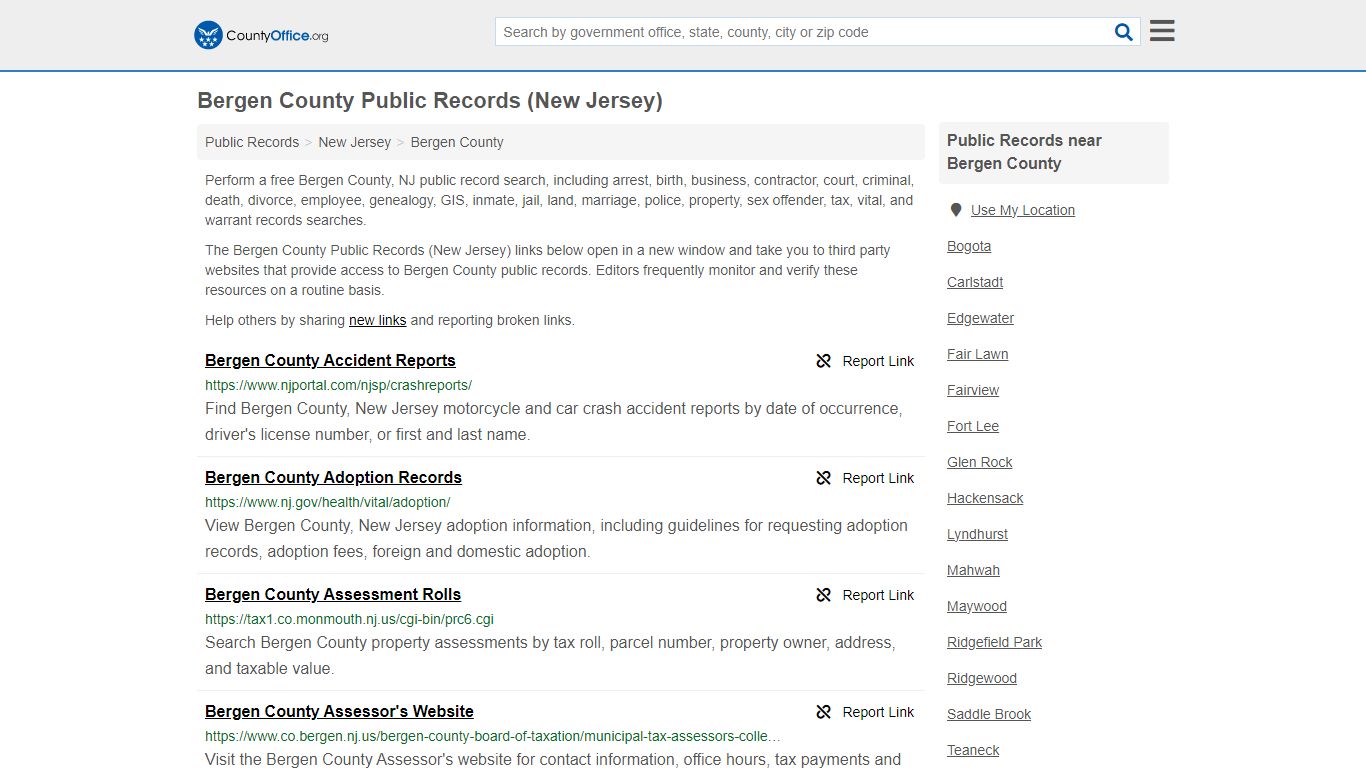Viewport: 1366px width, 768px height.
Task: Report Link for Accident Reports
Action: (x=878, y=361)
